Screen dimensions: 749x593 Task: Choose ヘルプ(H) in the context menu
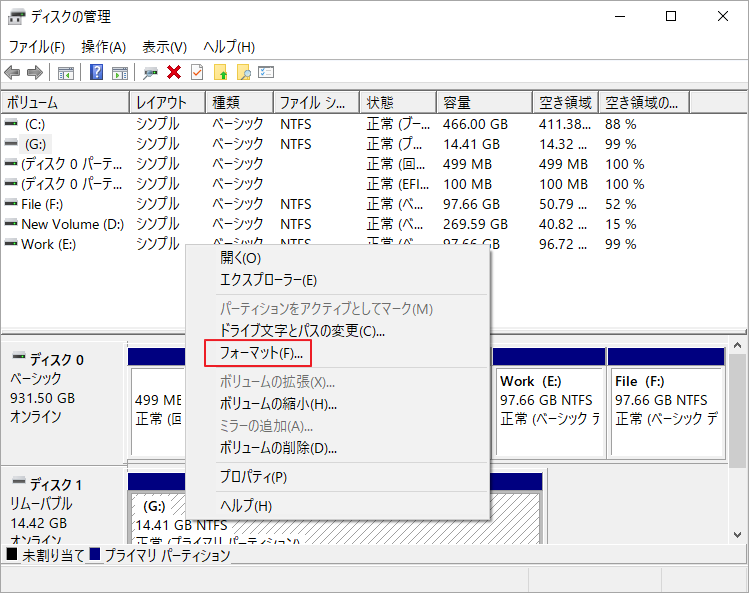click(x=337, y=506)
